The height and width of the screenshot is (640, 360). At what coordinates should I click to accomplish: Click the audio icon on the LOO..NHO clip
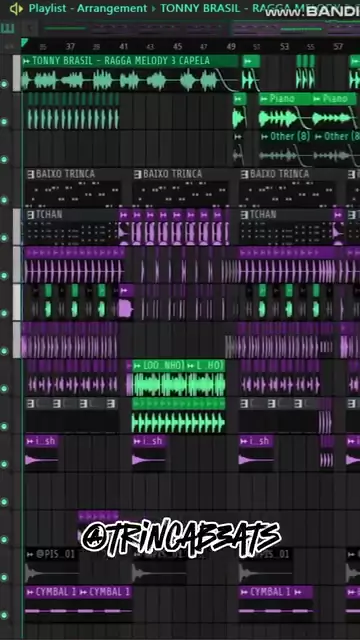point(138,366)
